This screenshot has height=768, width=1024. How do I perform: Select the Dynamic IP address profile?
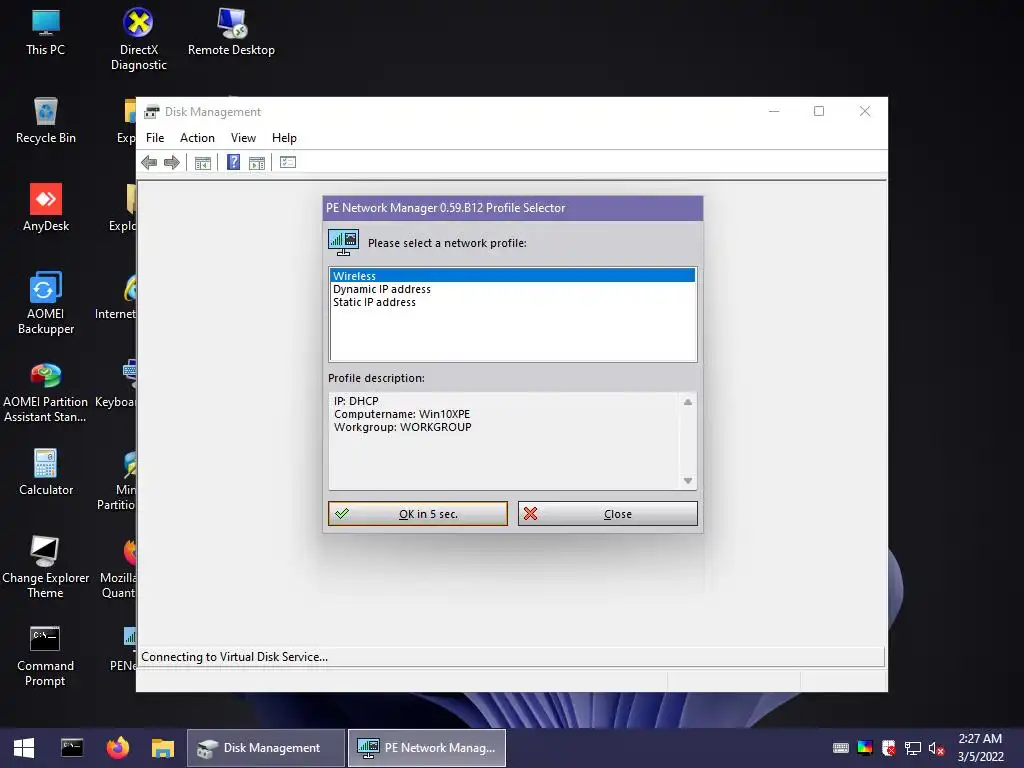point(513,289)
